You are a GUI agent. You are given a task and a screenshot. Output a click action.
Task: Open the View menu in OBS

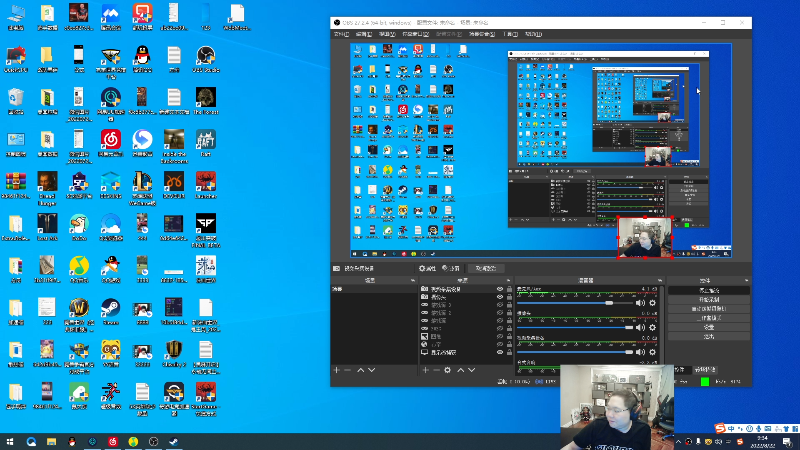tap(387, 34)
